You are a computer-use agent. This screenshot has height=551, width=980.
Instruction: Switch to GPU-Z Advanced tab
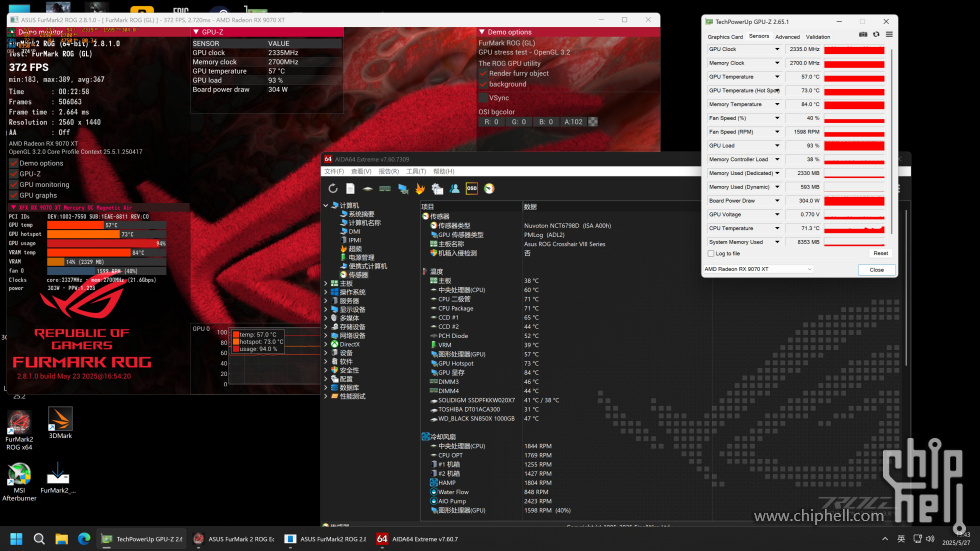tap(788, 37)
